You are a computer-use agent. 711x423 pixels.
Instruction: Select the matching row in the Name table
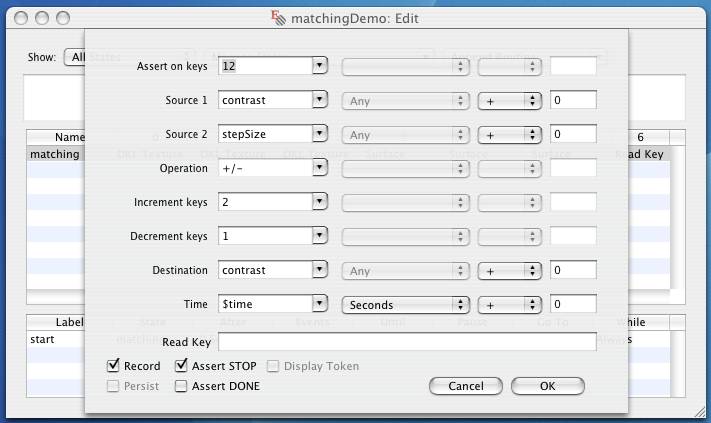click(55, 154)
